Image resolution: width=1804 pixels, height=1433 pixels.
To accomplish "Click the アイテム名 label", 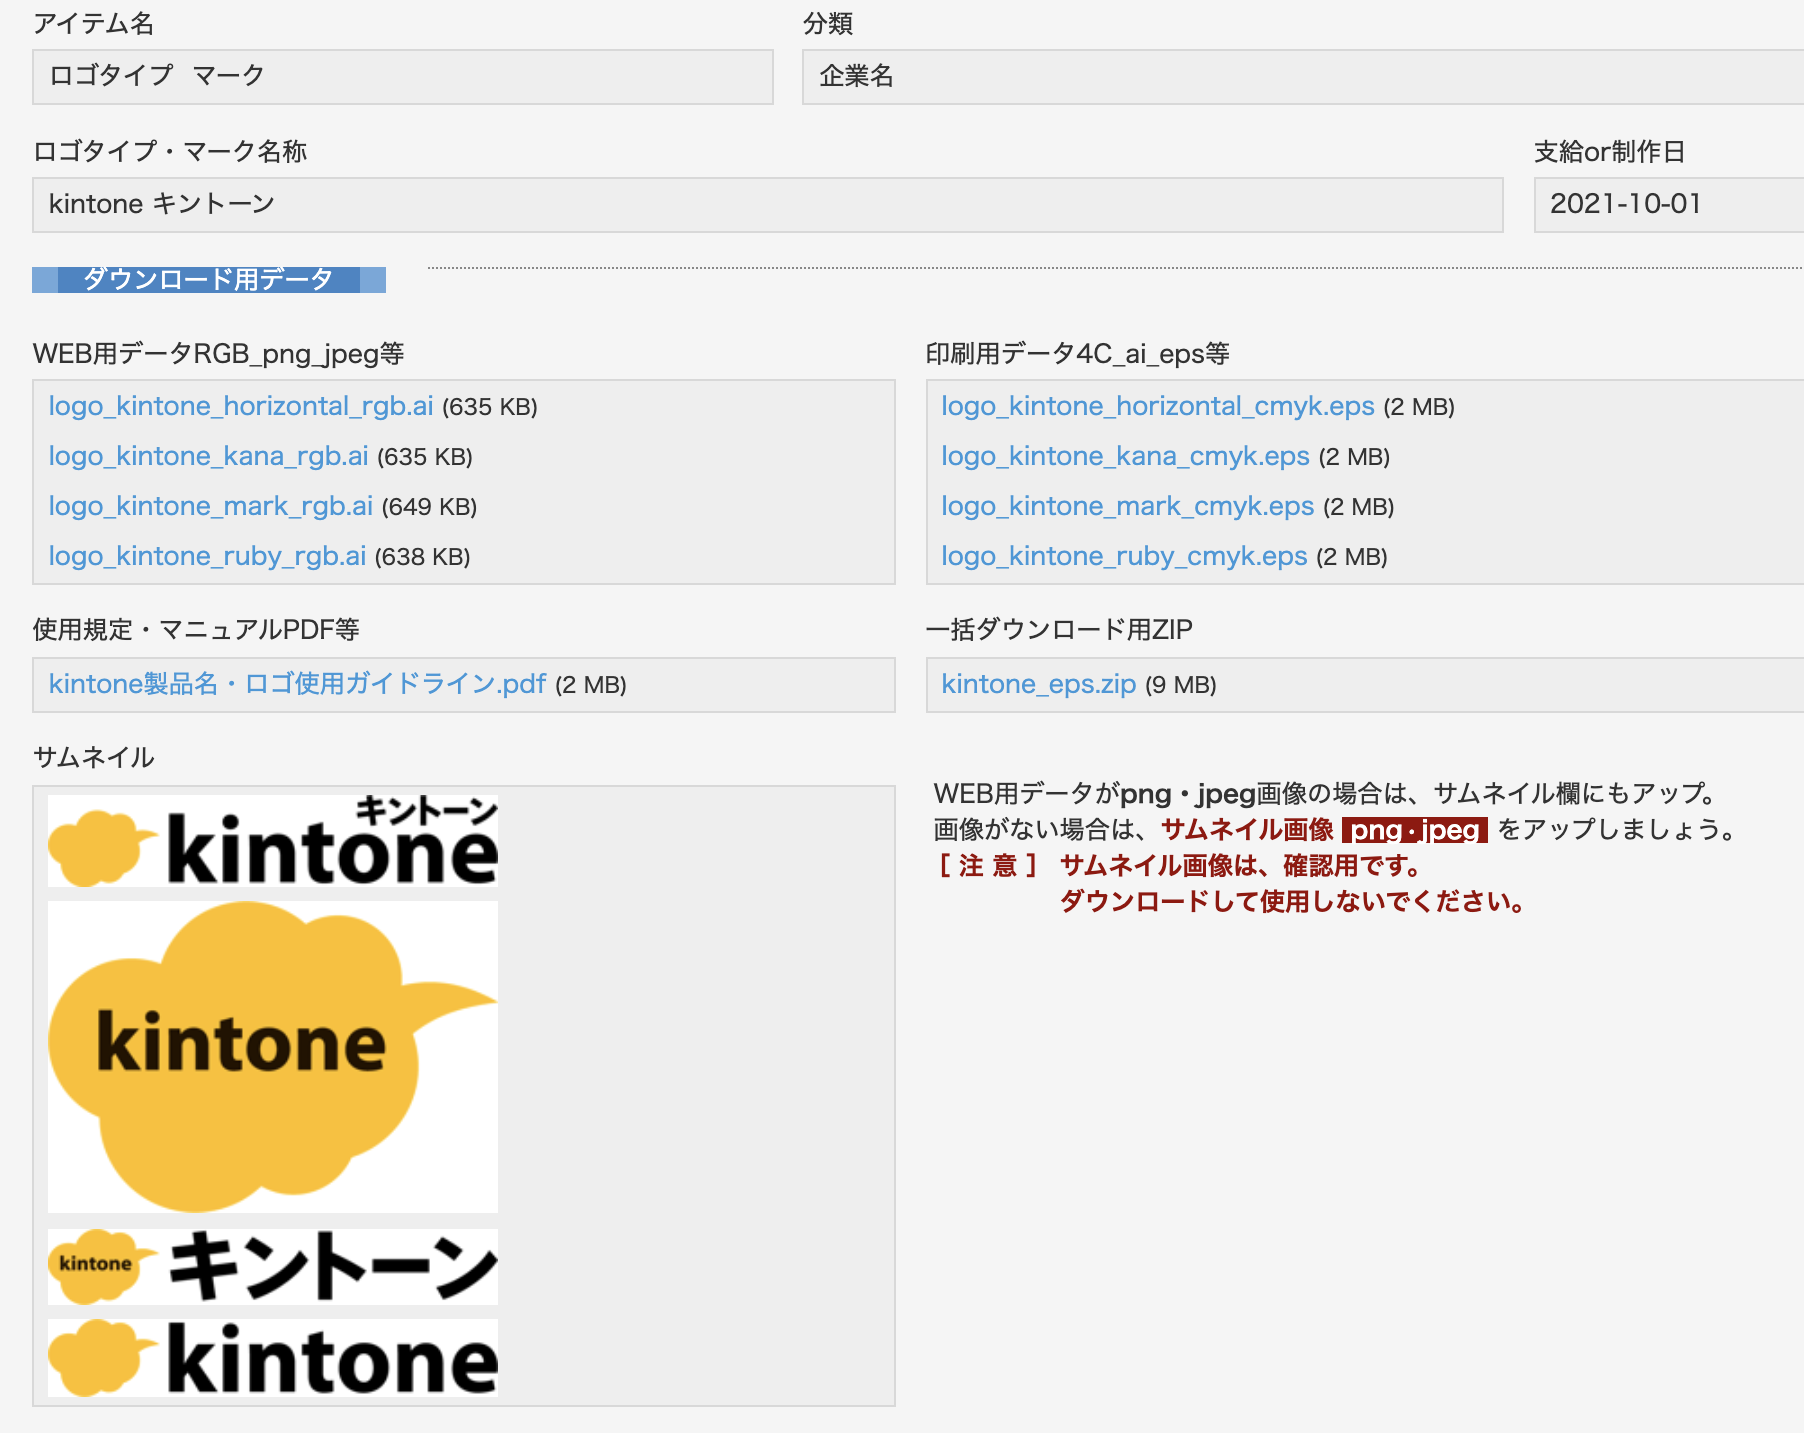I will tap(94, 23).
